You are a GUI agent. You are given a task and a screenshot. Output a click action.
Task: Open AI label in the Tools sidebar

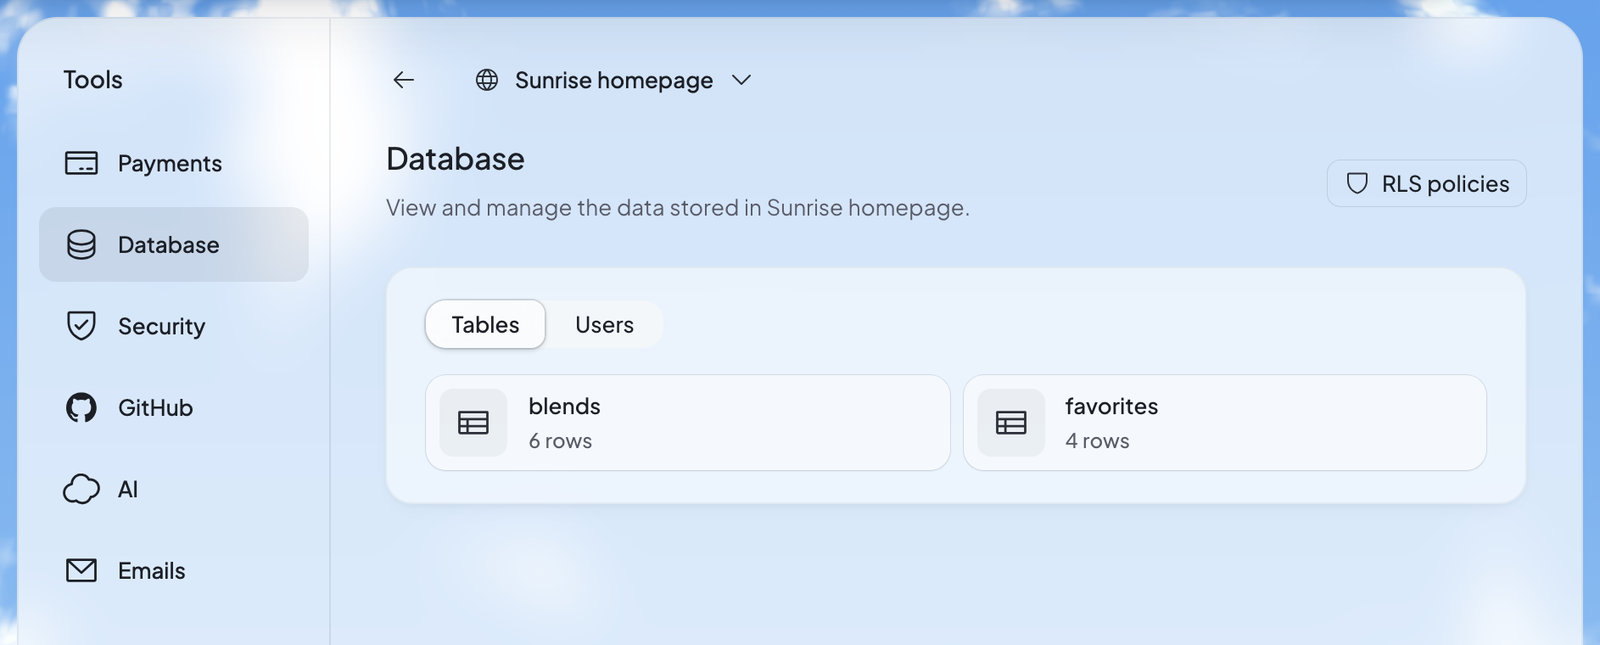[x=128, y=489]
